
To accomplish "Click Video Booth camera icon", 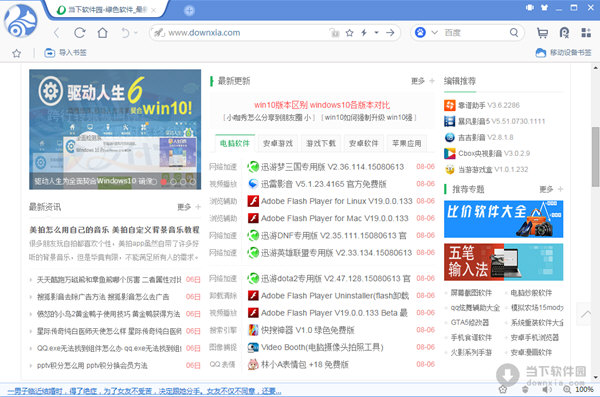I will pyautogui.click(x=253, y=347).
